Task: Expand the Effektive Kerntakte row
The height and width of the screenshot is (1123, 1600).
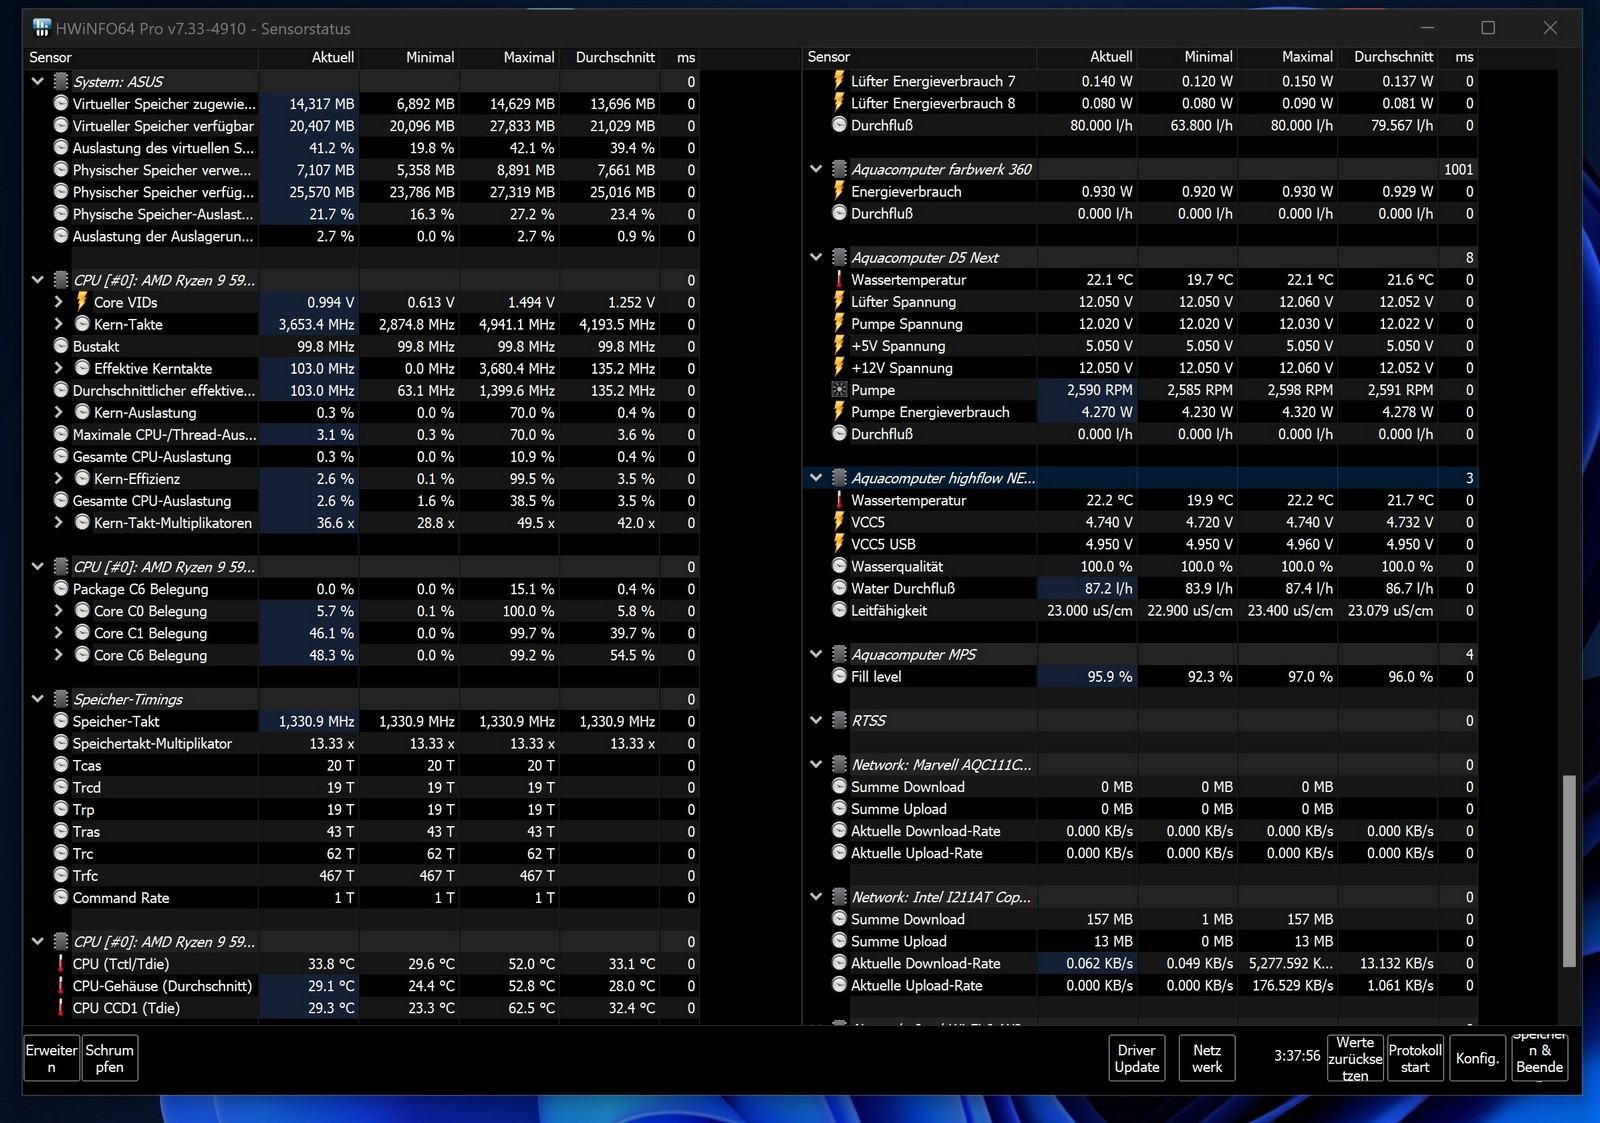Action: [58, 368]
